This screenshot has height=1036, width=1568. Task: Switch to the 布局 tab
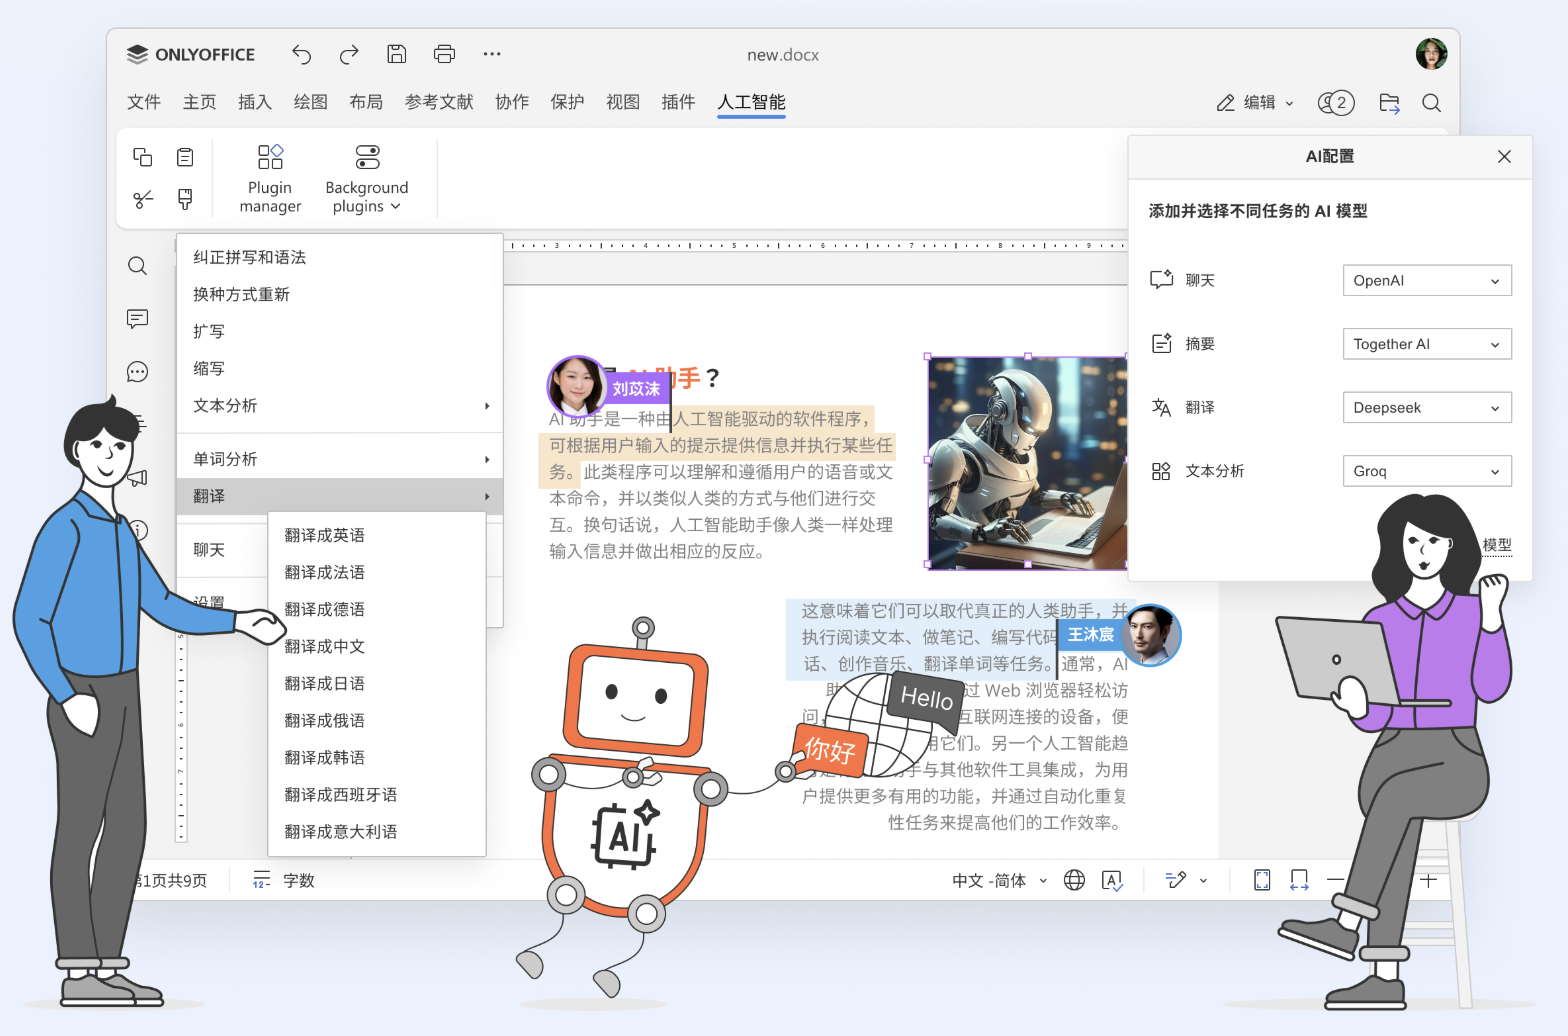[x=366, y=102]
